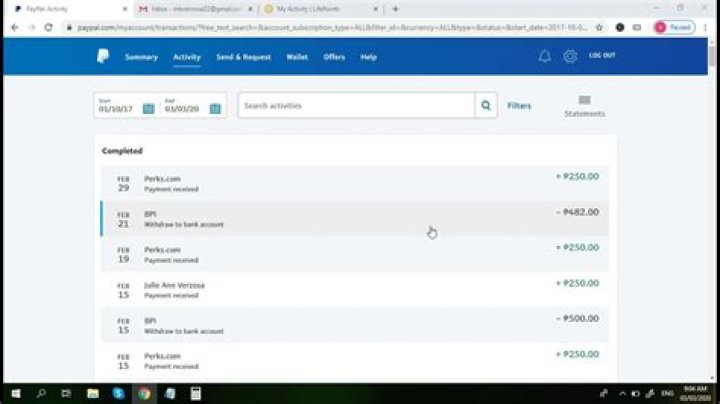Click the PayPal logo in header
This screenshot has width=720, height=404.
(103, 57)
